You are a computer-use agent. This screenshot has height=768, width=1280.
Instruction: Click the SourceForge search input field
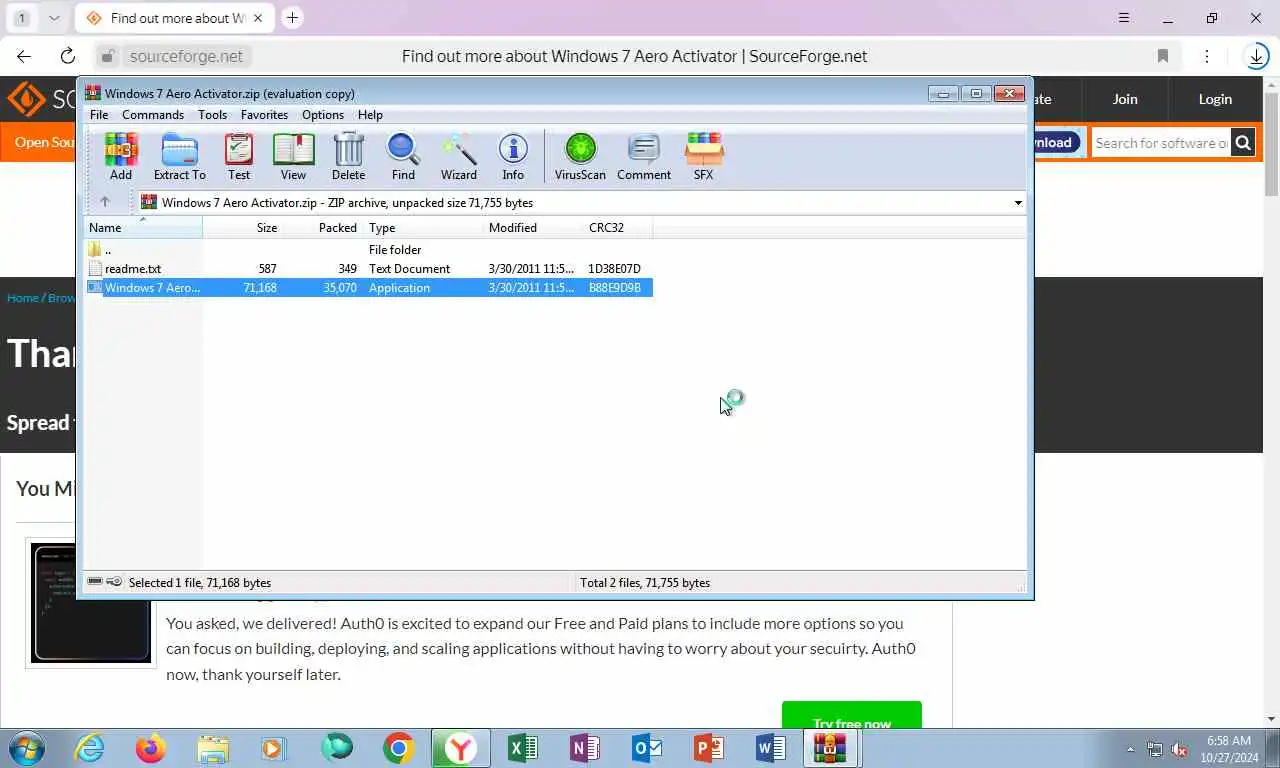pos(1160,143)
